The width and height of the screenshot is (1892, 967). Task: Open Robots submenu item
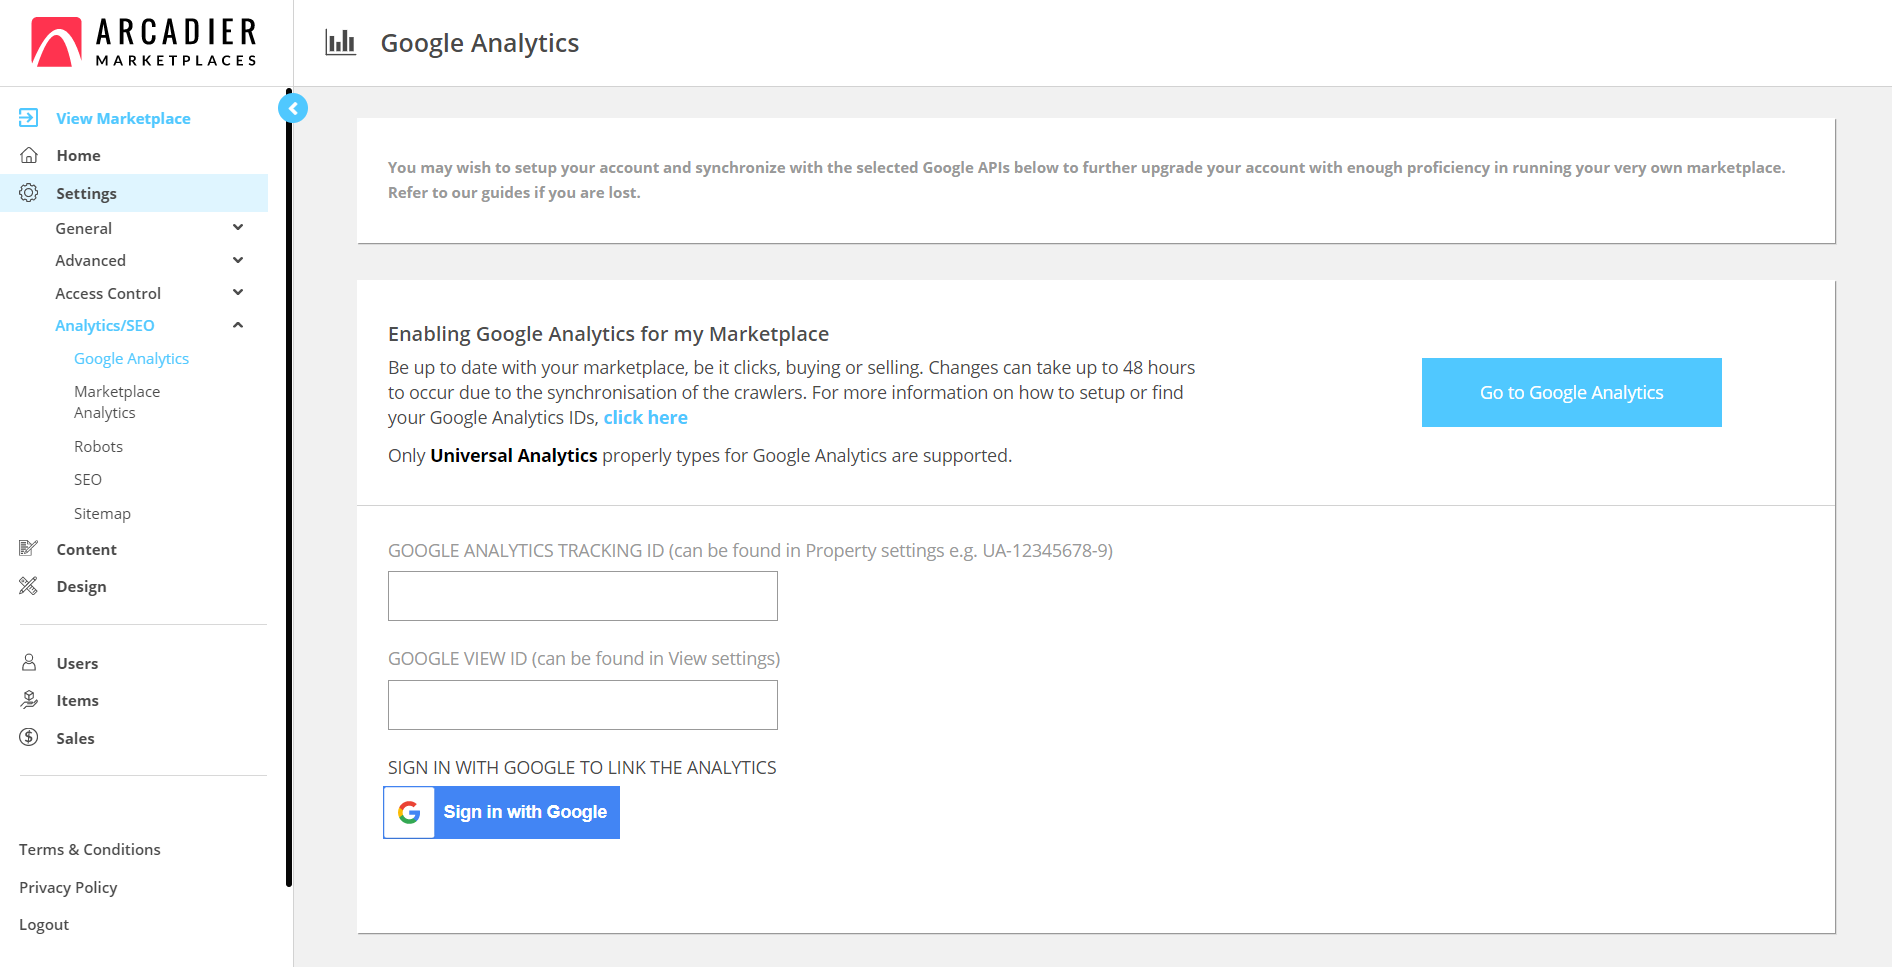tap(98, 446)
